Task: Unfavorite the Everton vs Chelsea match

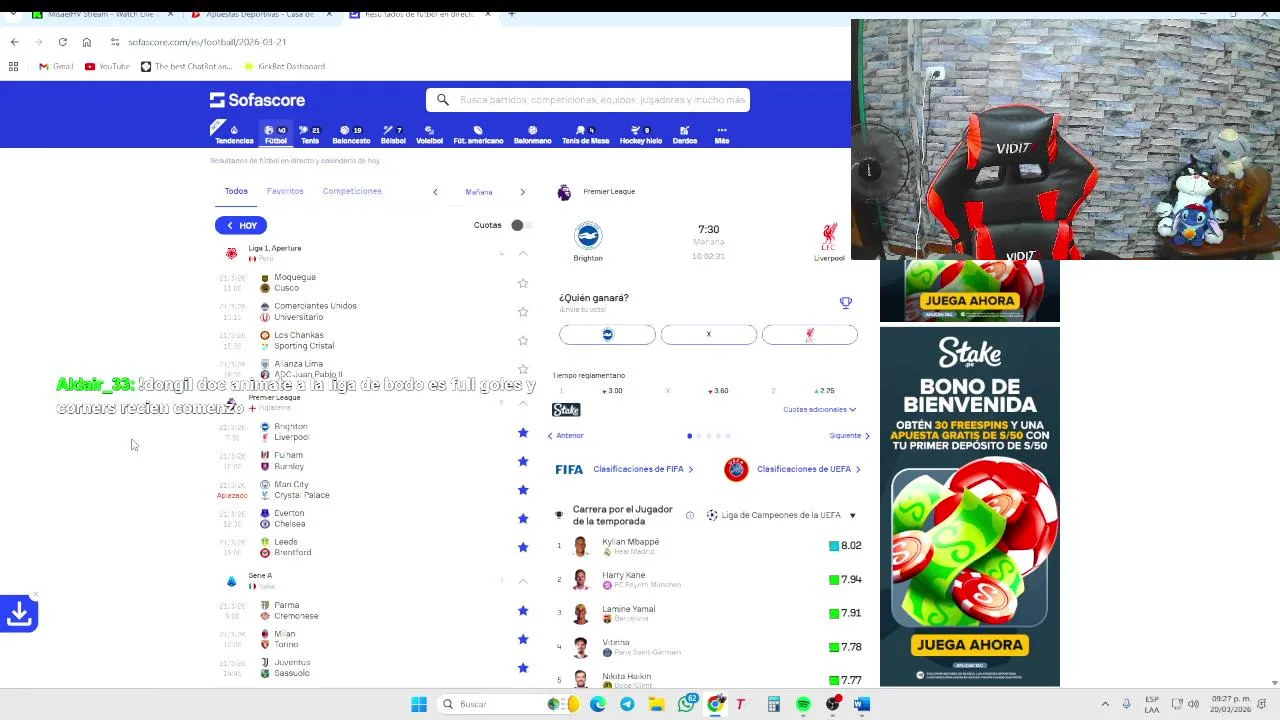Action: click(x=523, y=518)
